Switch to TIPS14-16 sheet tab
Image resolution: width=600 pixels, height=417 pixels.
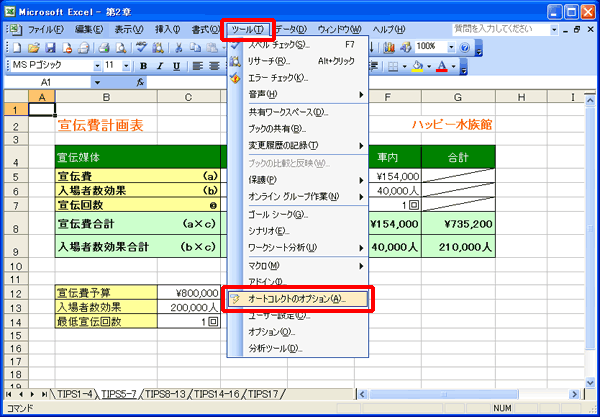click(218, 394)
